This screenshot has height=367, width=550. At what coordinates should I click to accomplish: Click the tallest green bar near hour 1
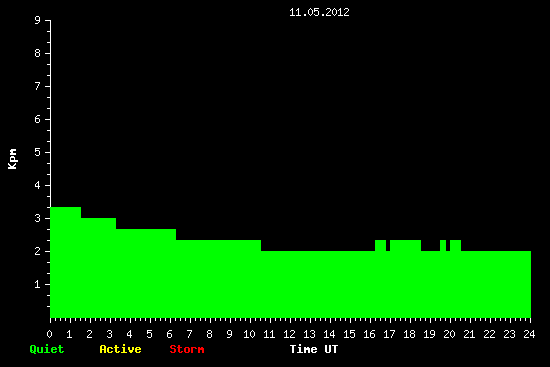coord(66,262)
